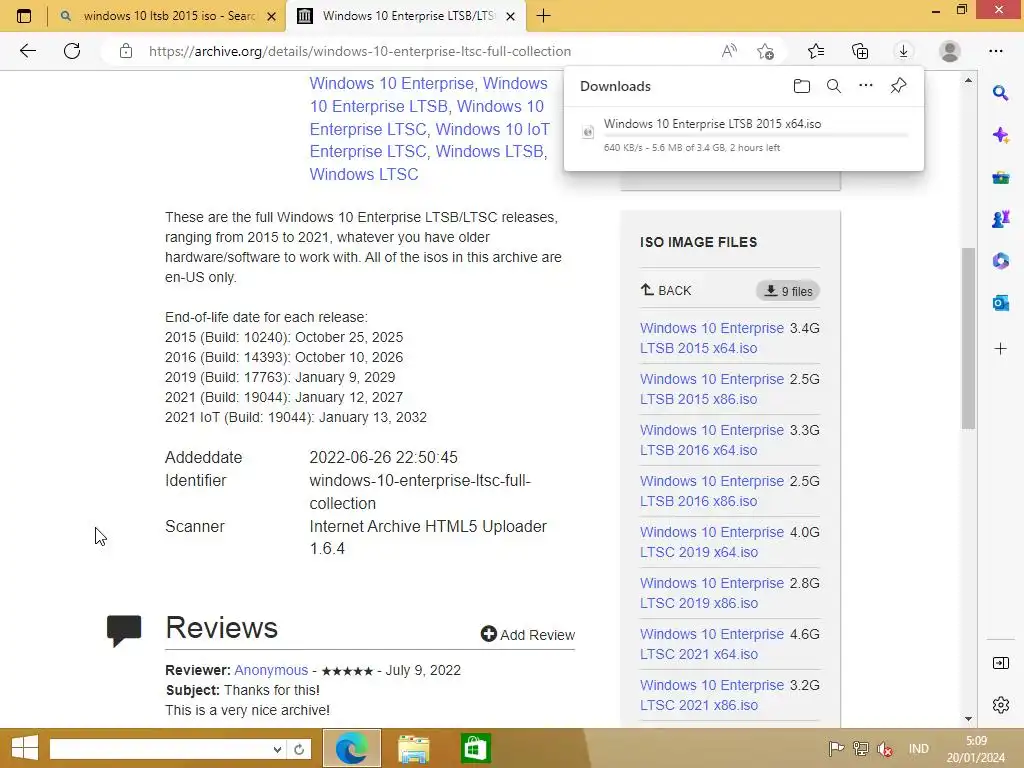Screen dimensions: 1024x768
Task: Open the Collections icon
Action: click(860, 51)
